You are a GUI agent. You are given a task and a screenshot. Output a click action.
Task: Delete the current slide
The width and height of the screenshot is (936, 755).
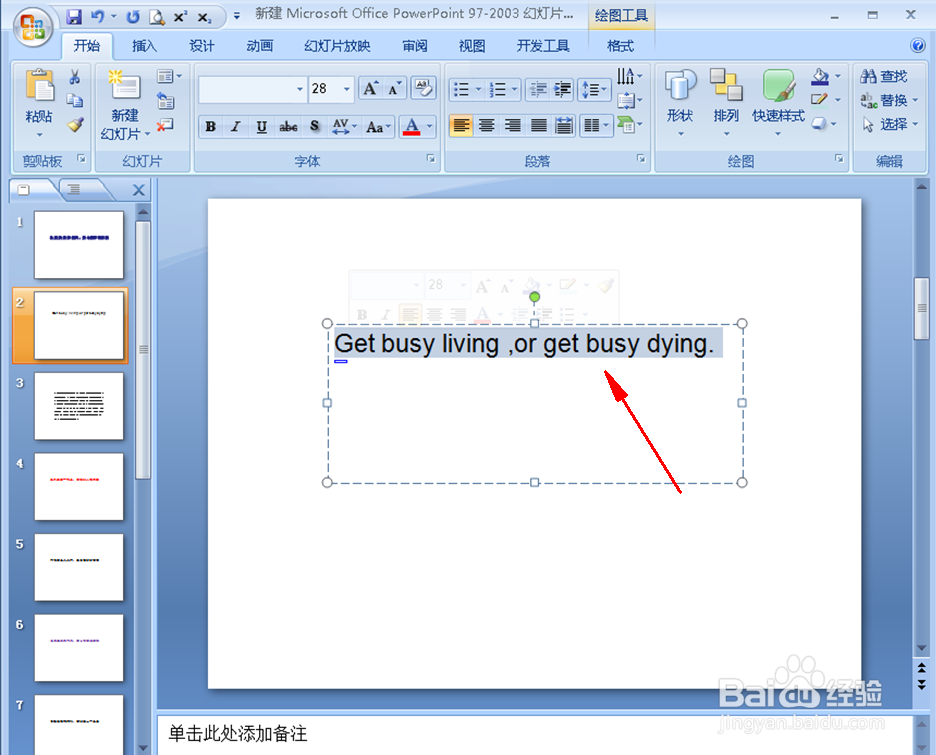[x=165, y=125]
